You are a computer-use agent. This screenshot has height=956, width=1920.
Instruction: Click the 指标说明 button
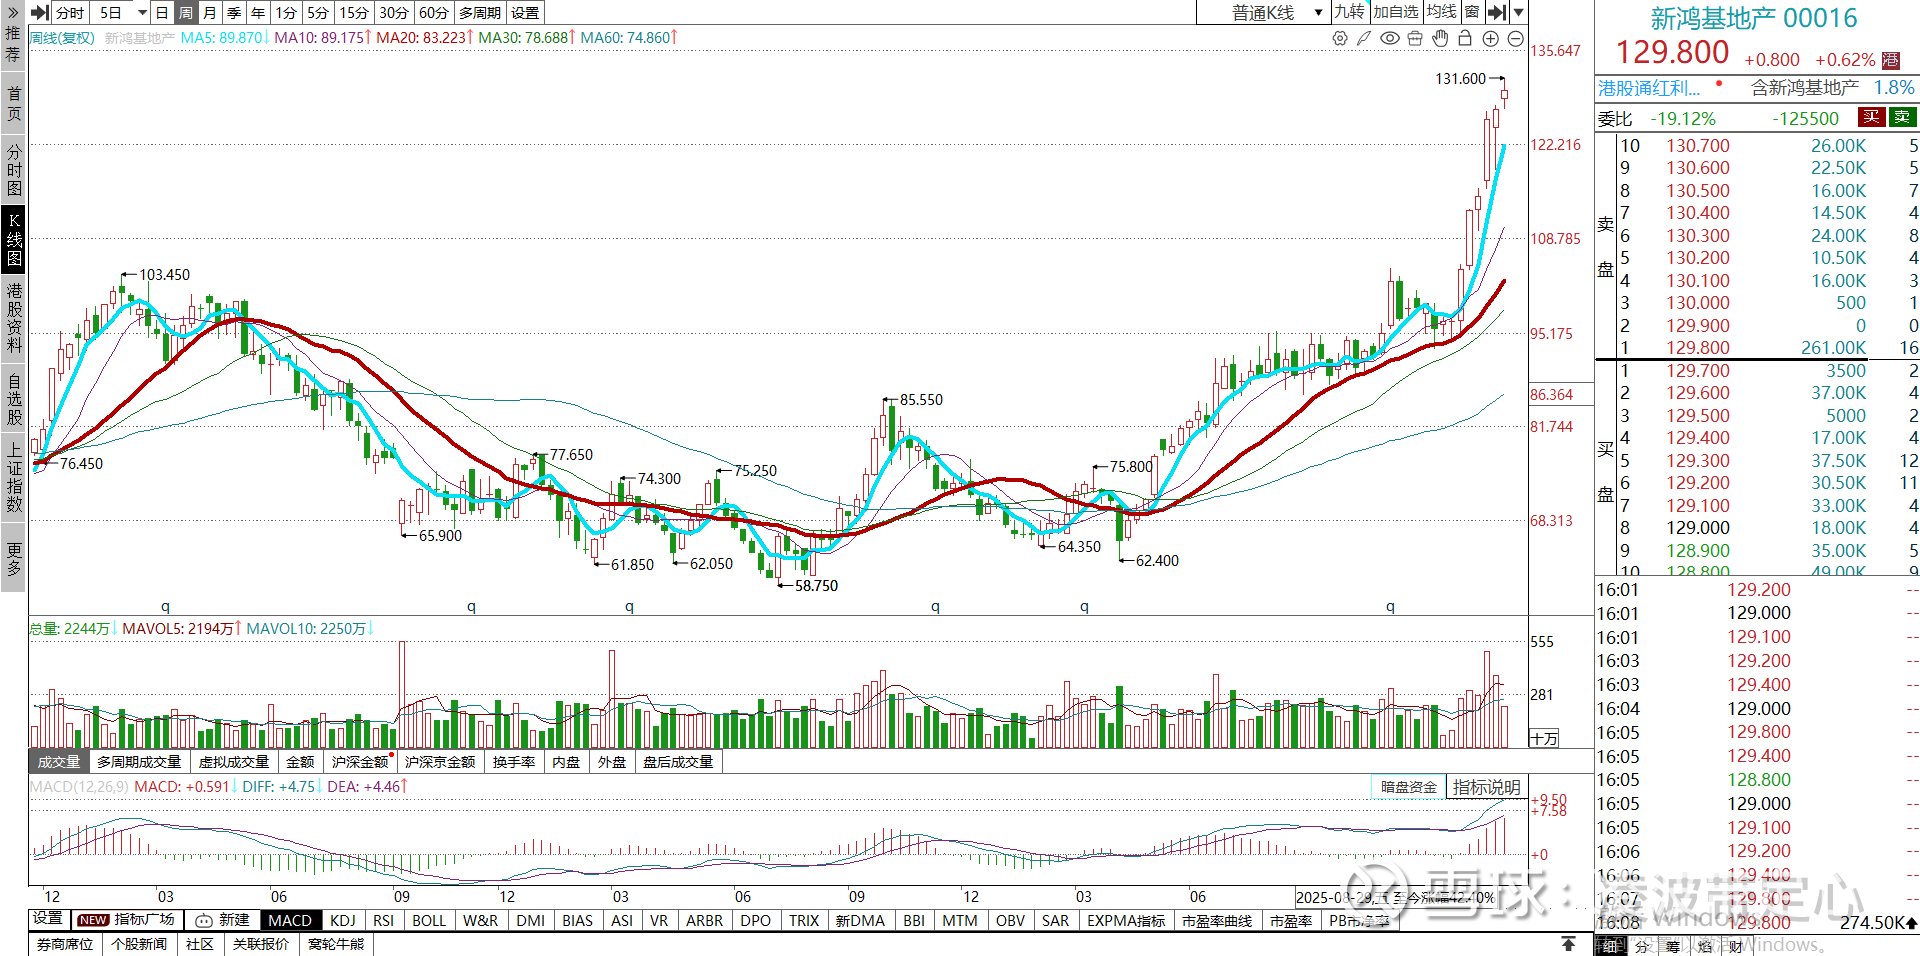click(1486, 787)
